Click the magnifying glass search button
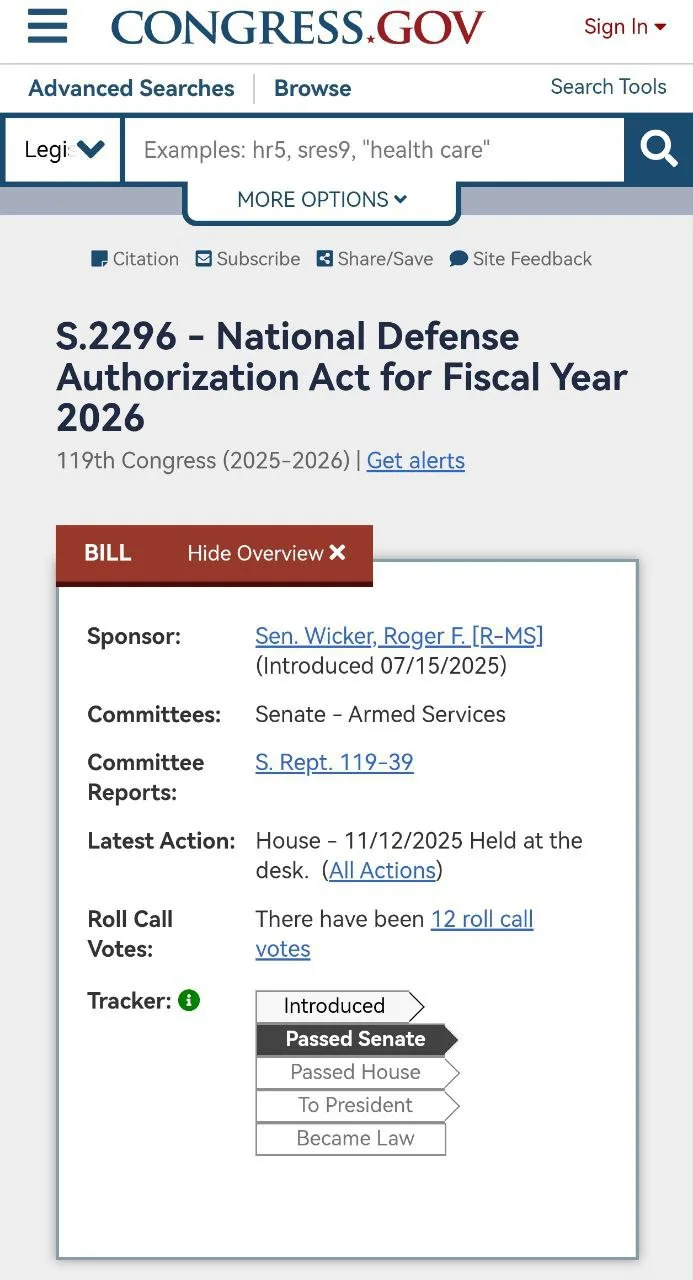The height and width of the screenshot is (1280, 693). point(659,150)
